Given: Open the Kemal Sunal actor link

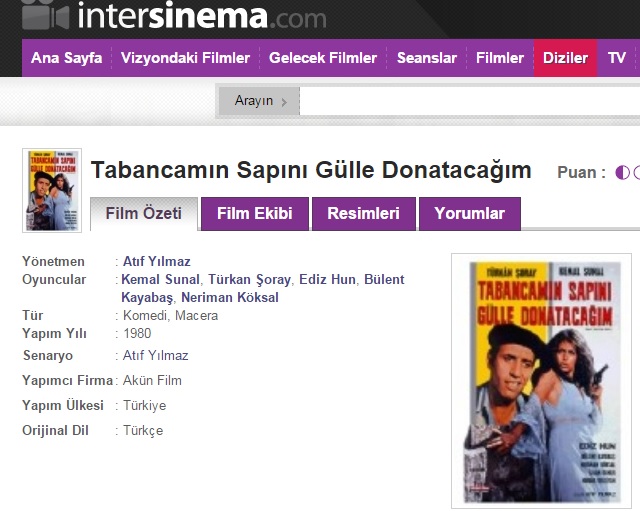Looking at the screenshot, I should tap(160, 279).
